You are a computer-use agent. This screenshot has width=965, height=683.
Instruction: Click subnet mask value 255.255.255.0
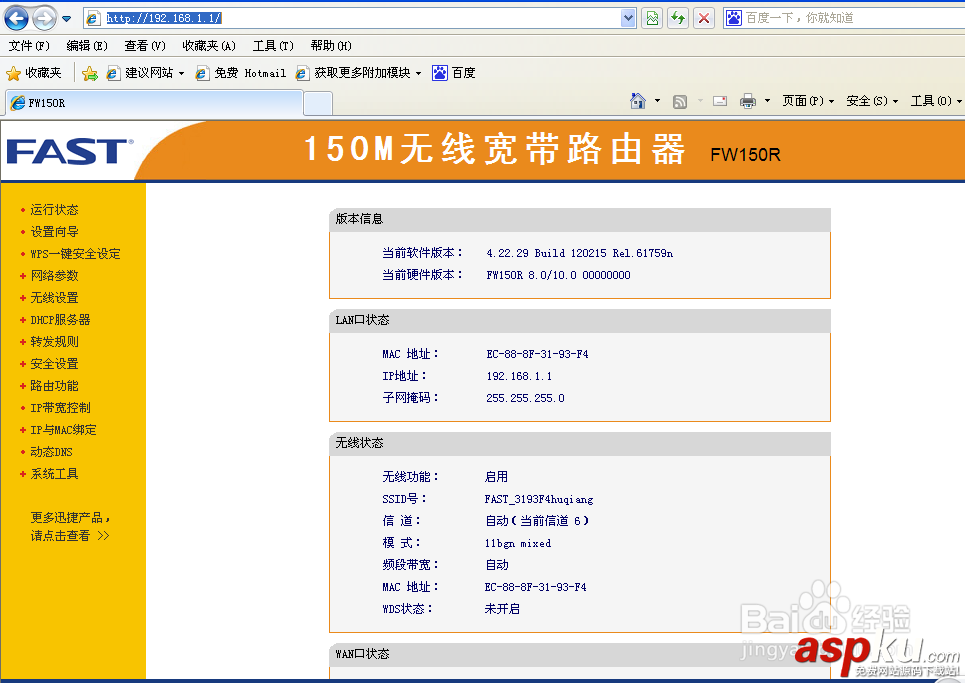point(525,398)
